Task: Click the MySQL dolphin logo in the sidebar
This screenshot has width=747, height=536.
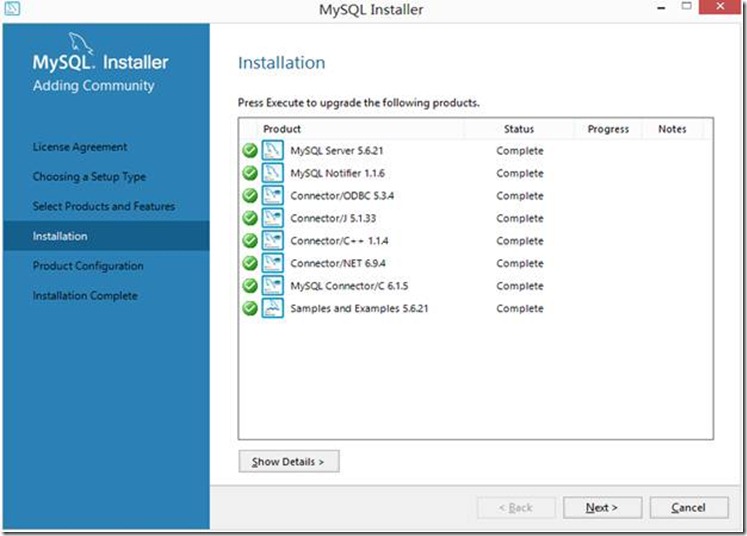Action: coord(81,43)
